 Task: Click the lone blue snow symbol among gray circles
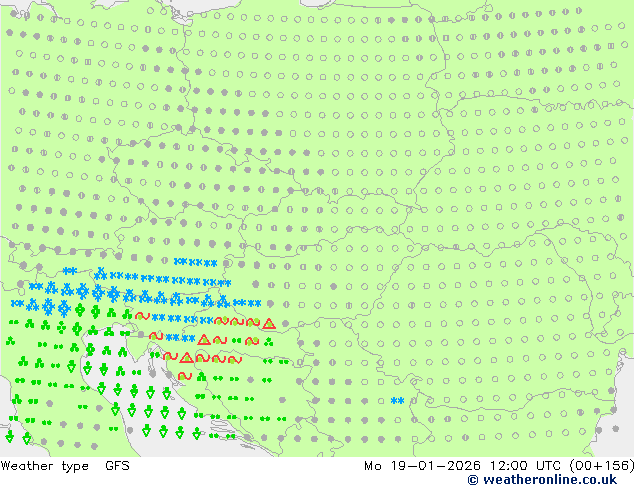click(397, 401)
